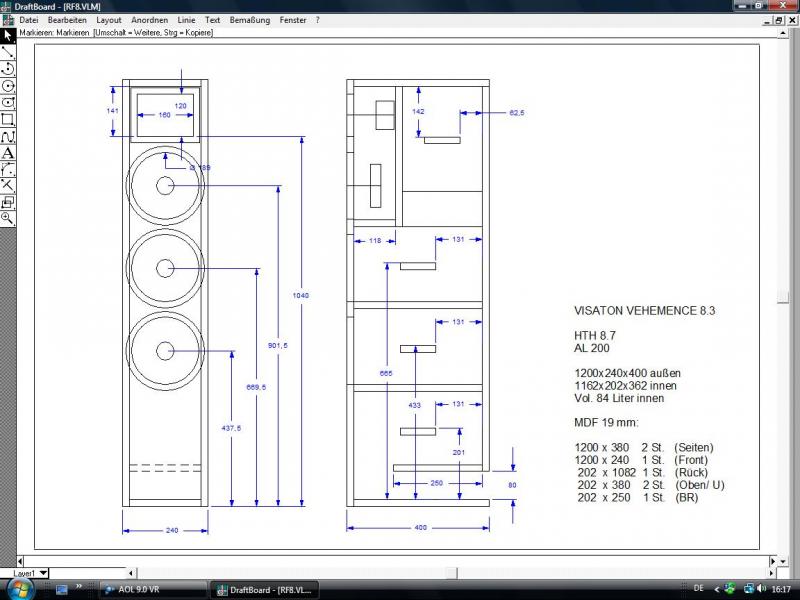The width and height of the screenshot is (800, 600).
Task: Activate the zoom magnifier tool
Action: click(x=7, y=218)
